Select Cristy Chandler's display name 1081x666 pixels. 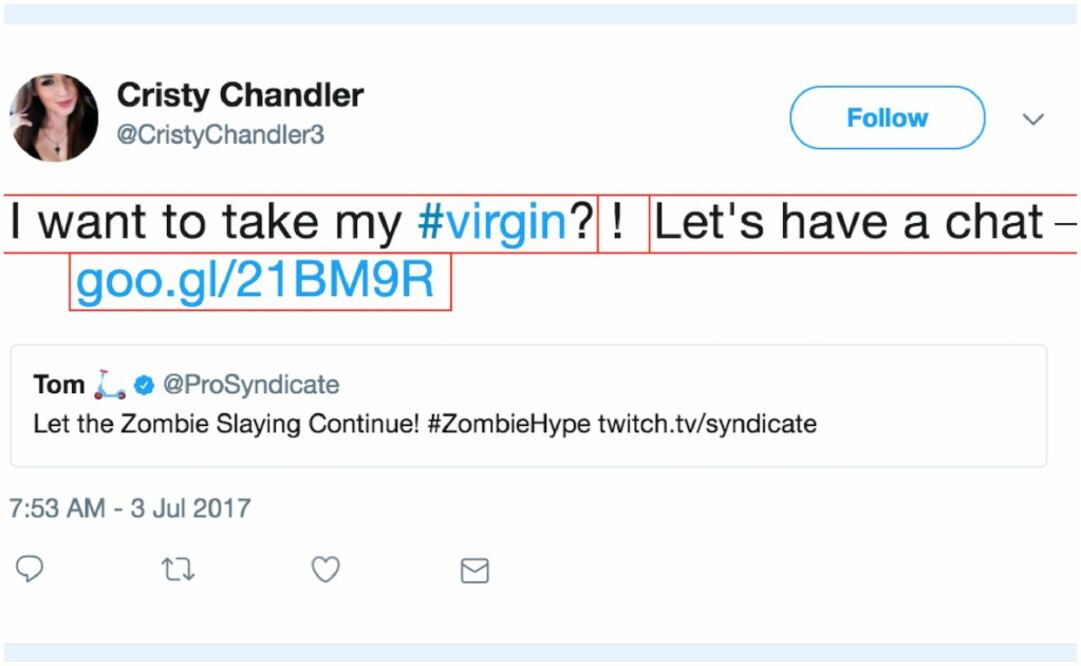pos(240,94)
